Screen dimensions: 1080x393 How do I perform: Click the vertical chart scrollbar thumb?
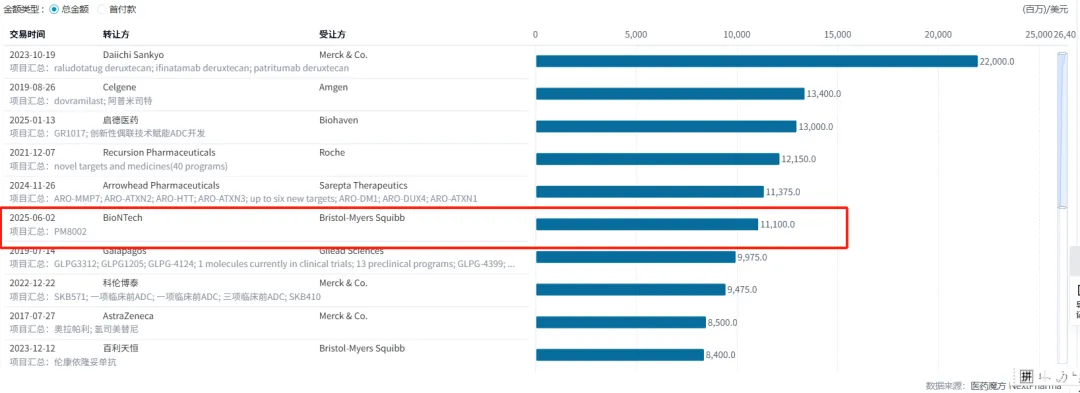1061,129
